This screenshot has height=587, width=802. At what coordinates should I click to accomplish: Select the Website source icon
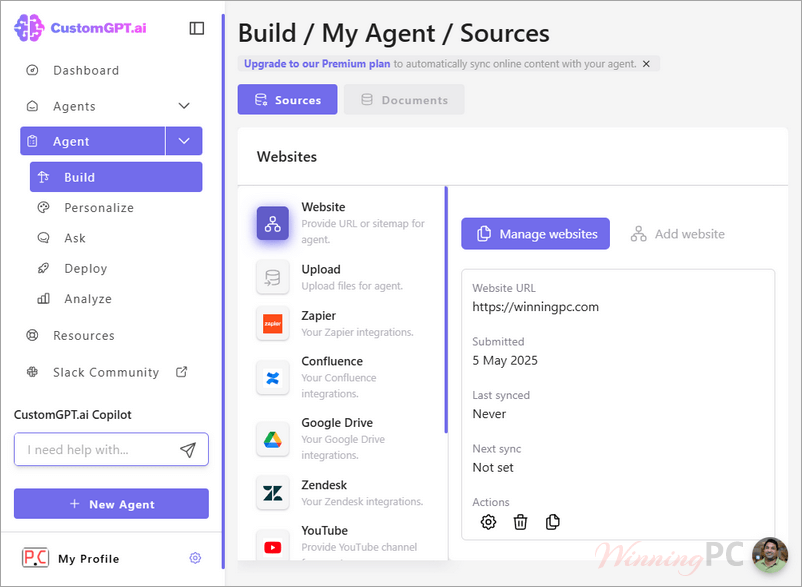click(273, 223)
